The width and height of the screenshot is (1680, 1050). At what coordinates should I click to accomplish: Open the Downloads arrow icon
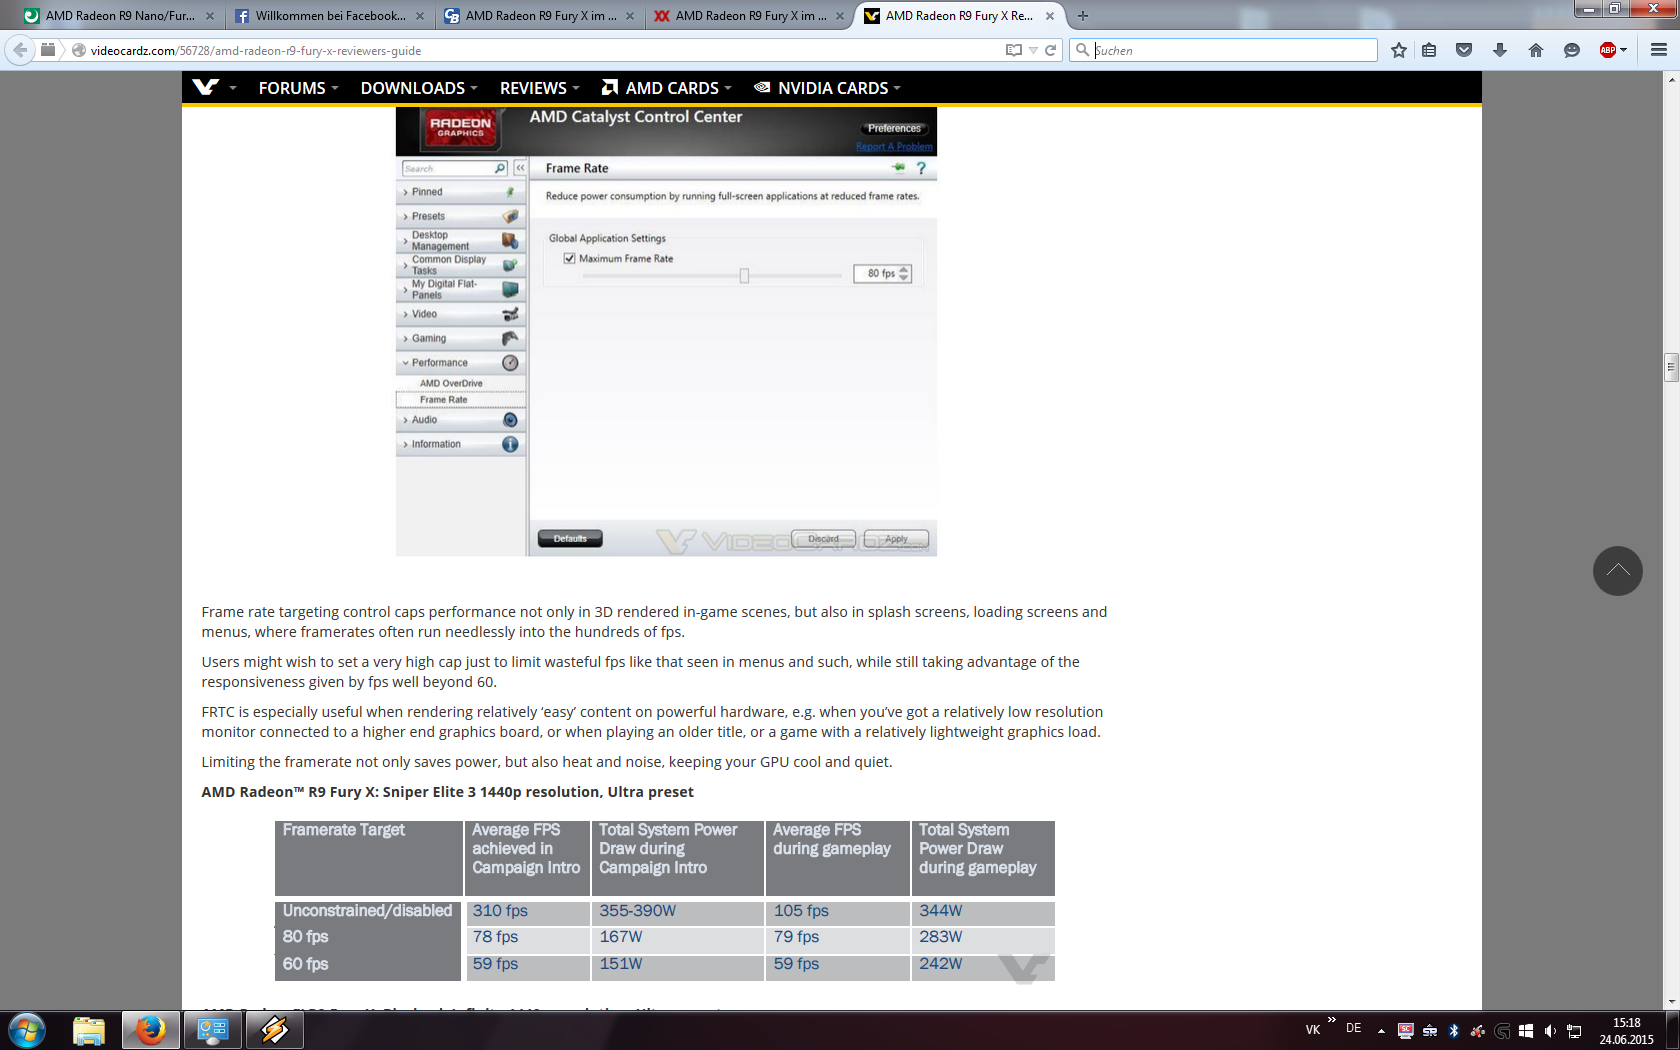pos(1500,50)
